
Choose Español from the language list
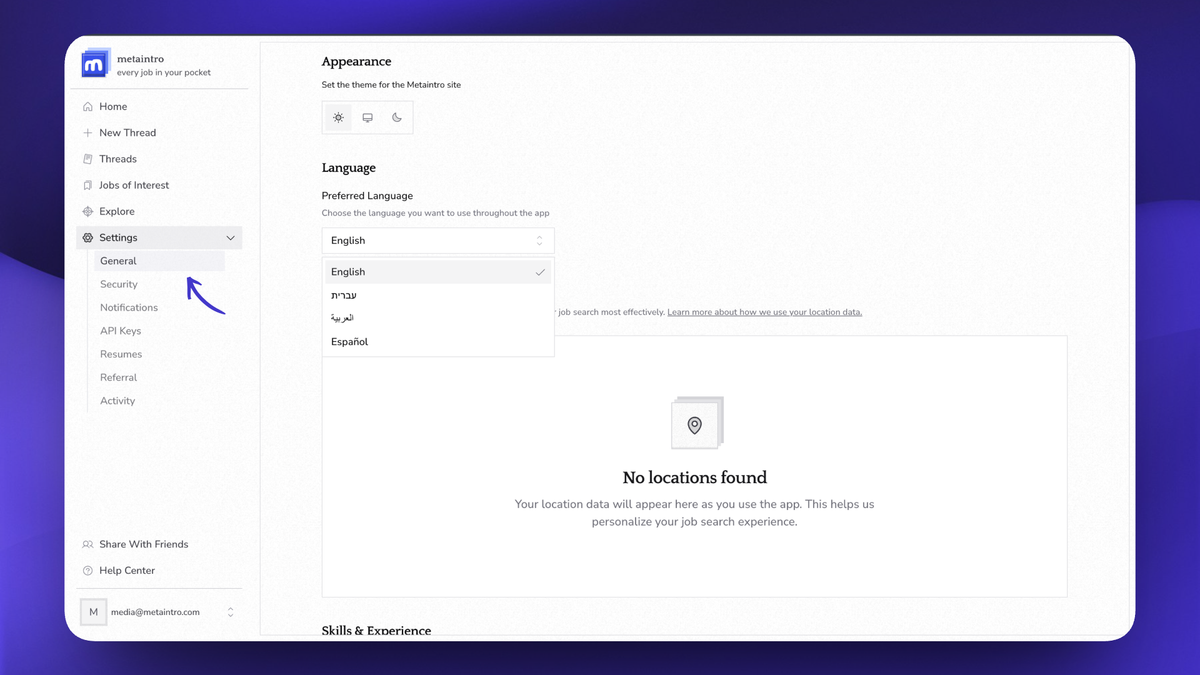pyautogui.click(x=438, y=342)
